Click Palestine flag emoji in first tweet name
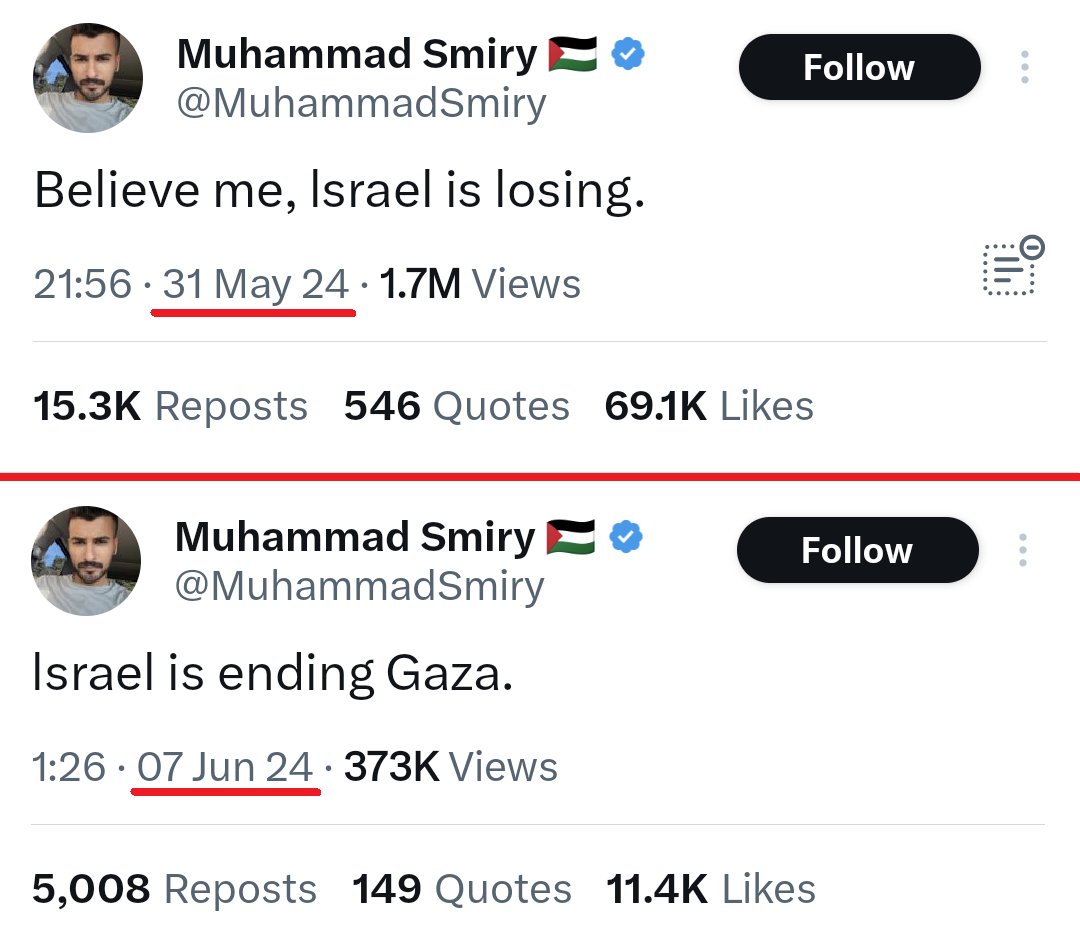1080x952 pixels. click(x=572, y=54)
